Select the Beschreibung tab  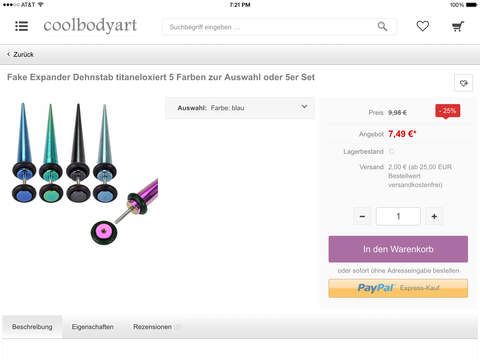(x=32, y=327)
